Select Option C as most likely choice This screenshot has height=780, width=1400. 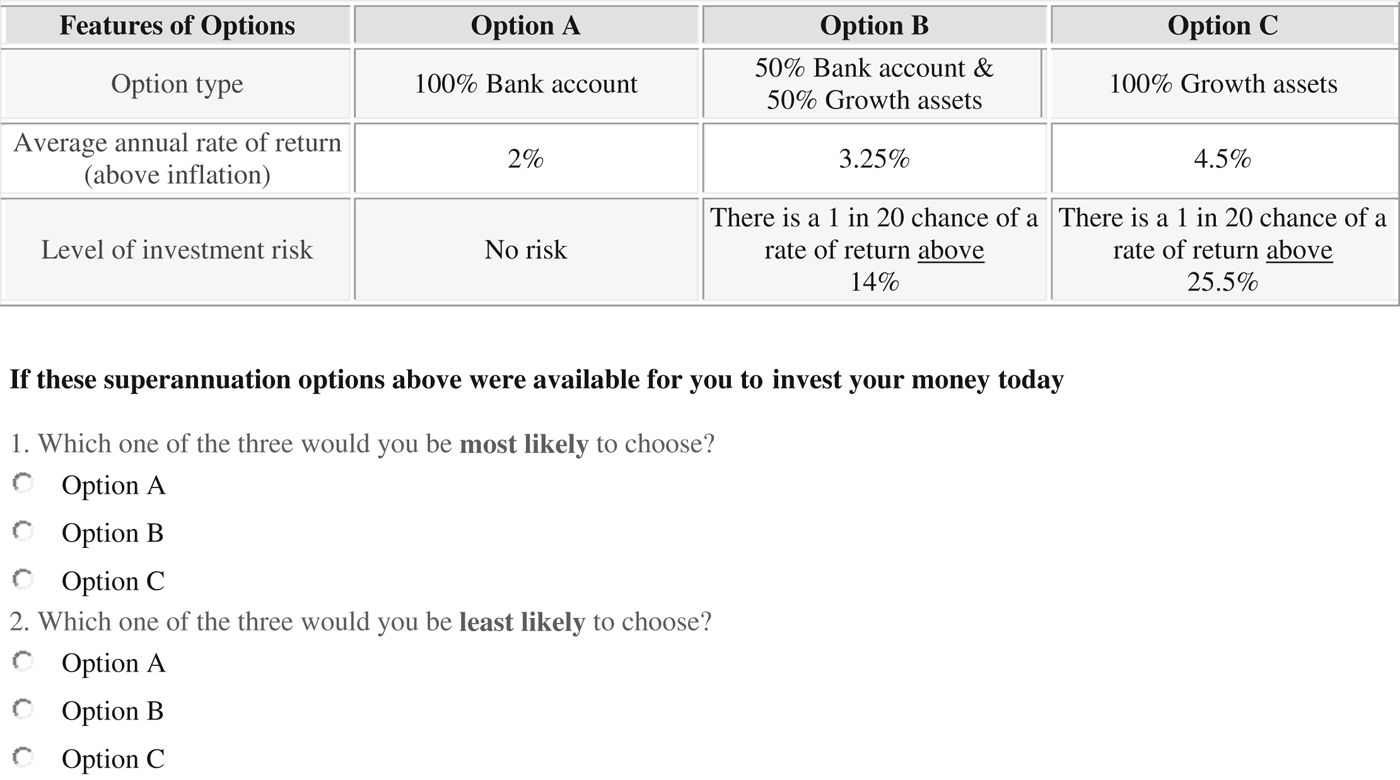tap(24, 579)
